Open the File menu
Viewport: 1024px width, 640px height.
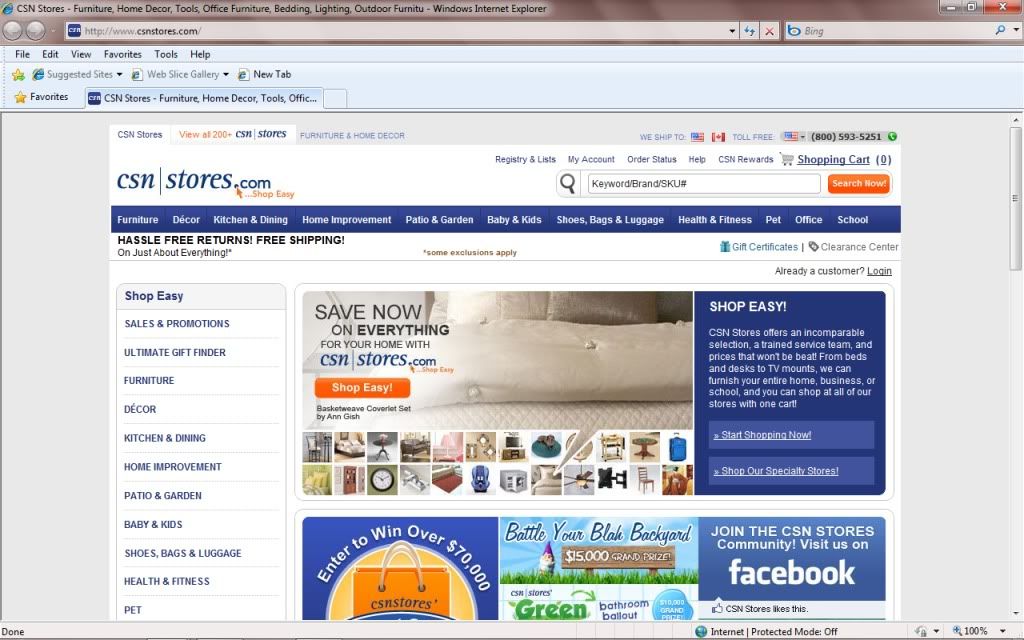coord(22,54)
